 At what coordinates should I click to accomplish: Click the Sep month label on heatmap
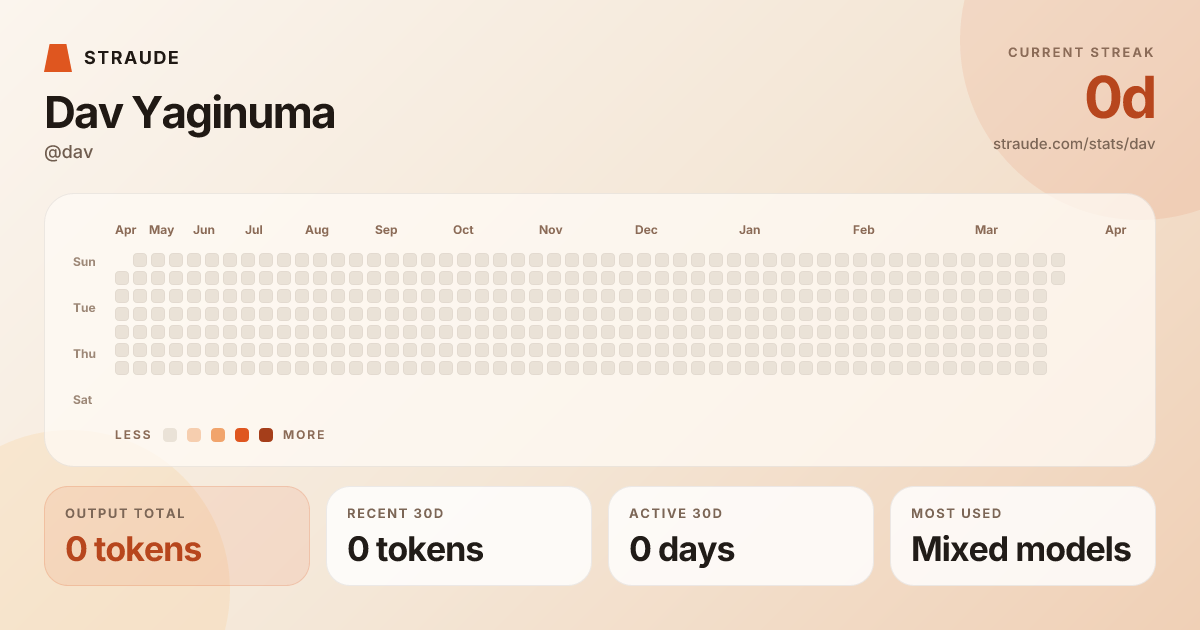tap(386, 230)
